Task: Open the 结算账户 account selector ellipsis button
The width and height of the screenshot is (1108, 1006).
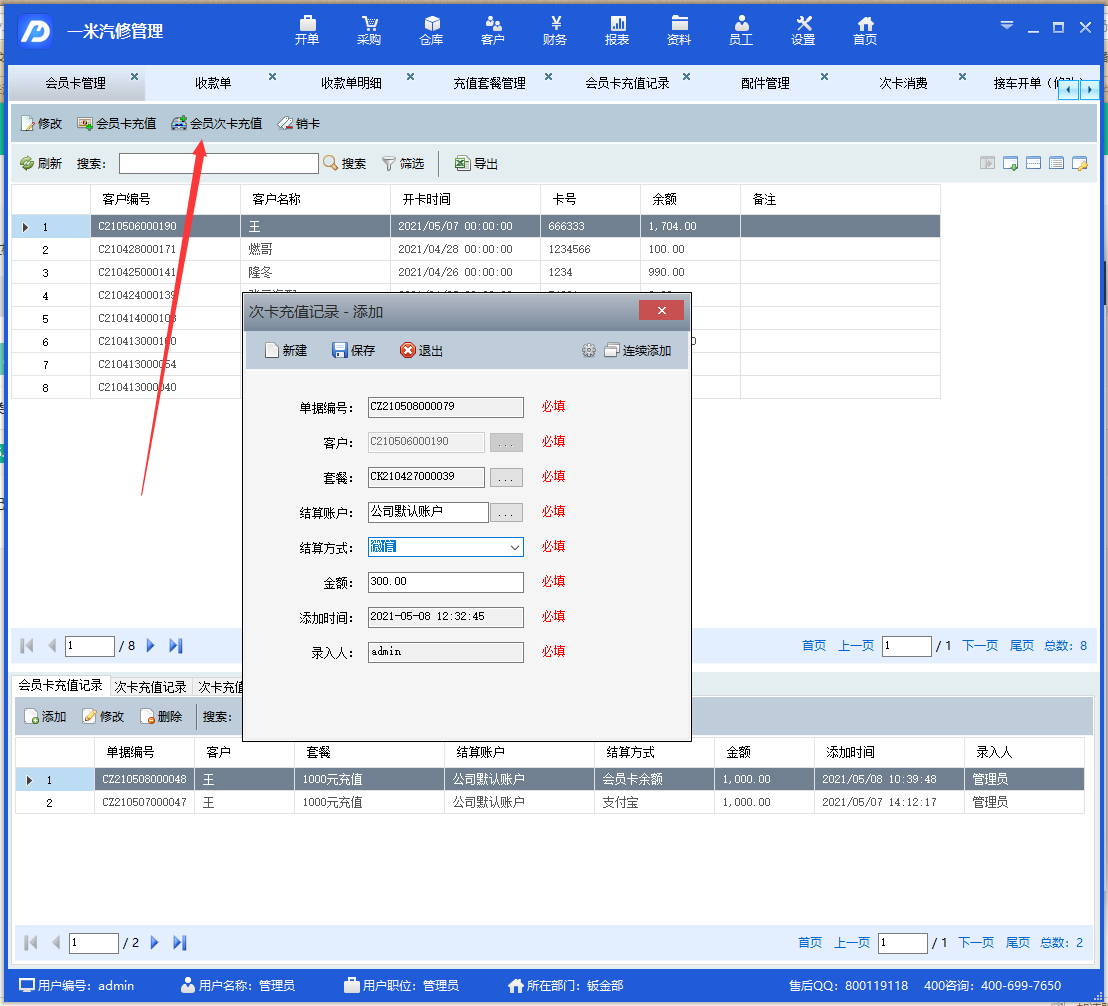Action: point(506,513)
